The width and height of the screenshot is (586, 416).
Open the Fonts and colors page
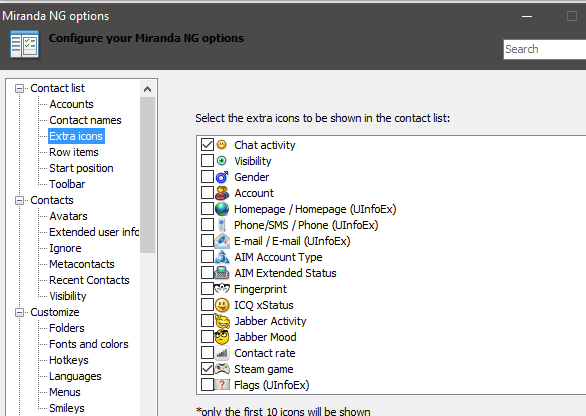pos(89,344)
